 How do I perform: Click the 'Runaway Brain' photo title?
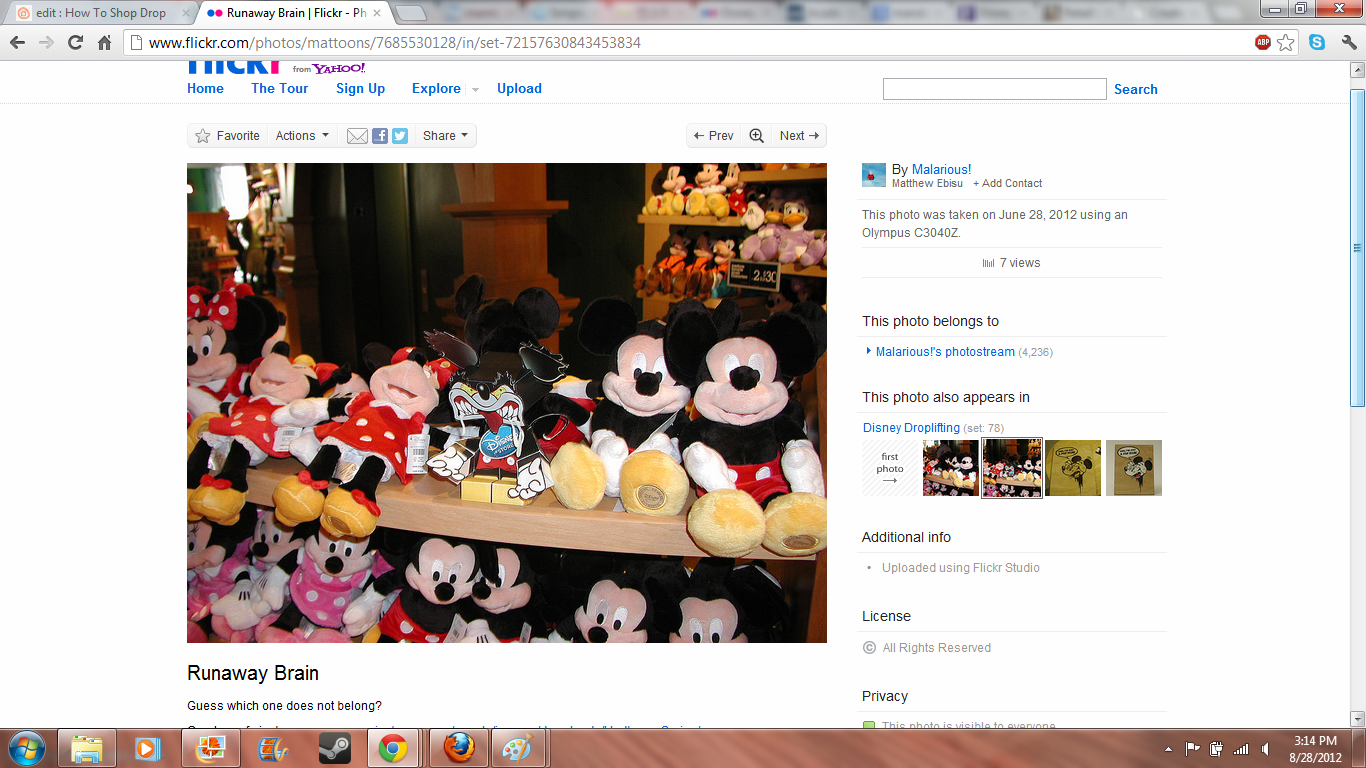[253, 673]
